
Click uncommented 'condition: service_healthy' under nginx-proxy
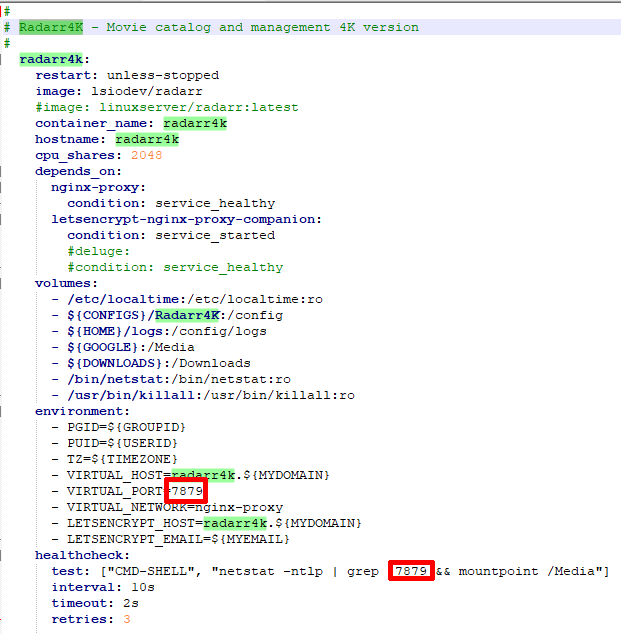(x=171, y=203)
